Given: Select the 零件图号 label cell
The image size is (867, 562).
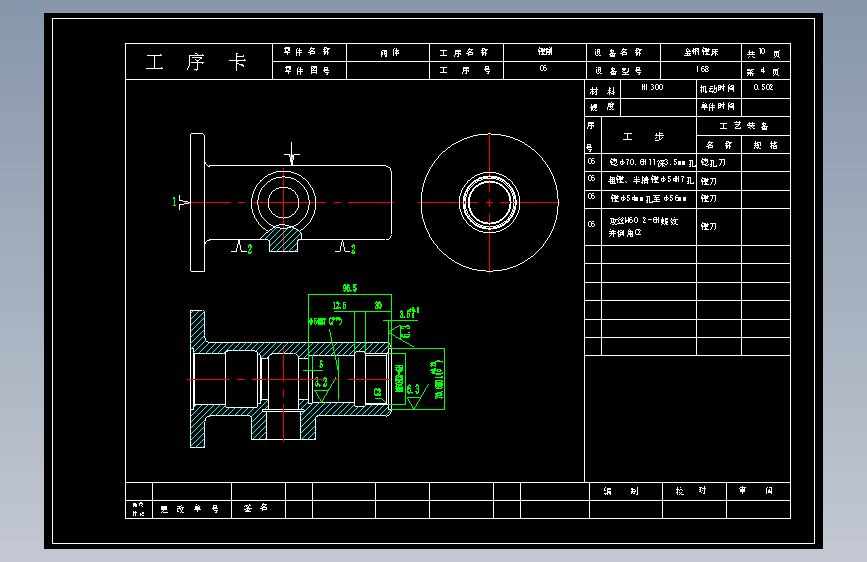Looking at the screenshot, I should point(309,70).
